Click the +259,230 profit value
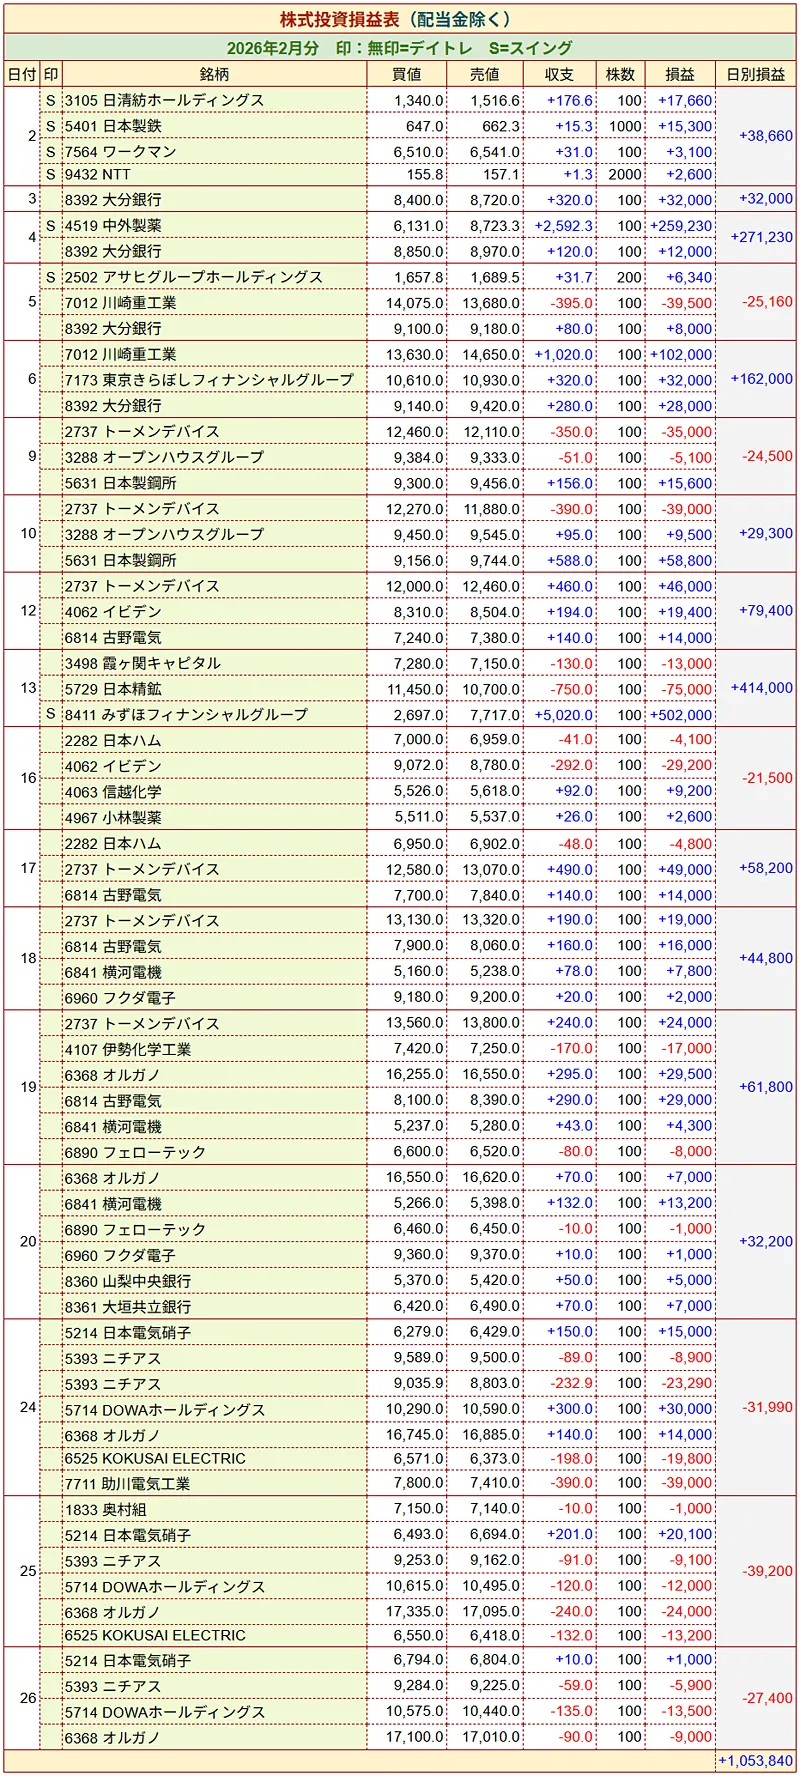The width and height of the screenshot is (800, 1776). [681, 226]
